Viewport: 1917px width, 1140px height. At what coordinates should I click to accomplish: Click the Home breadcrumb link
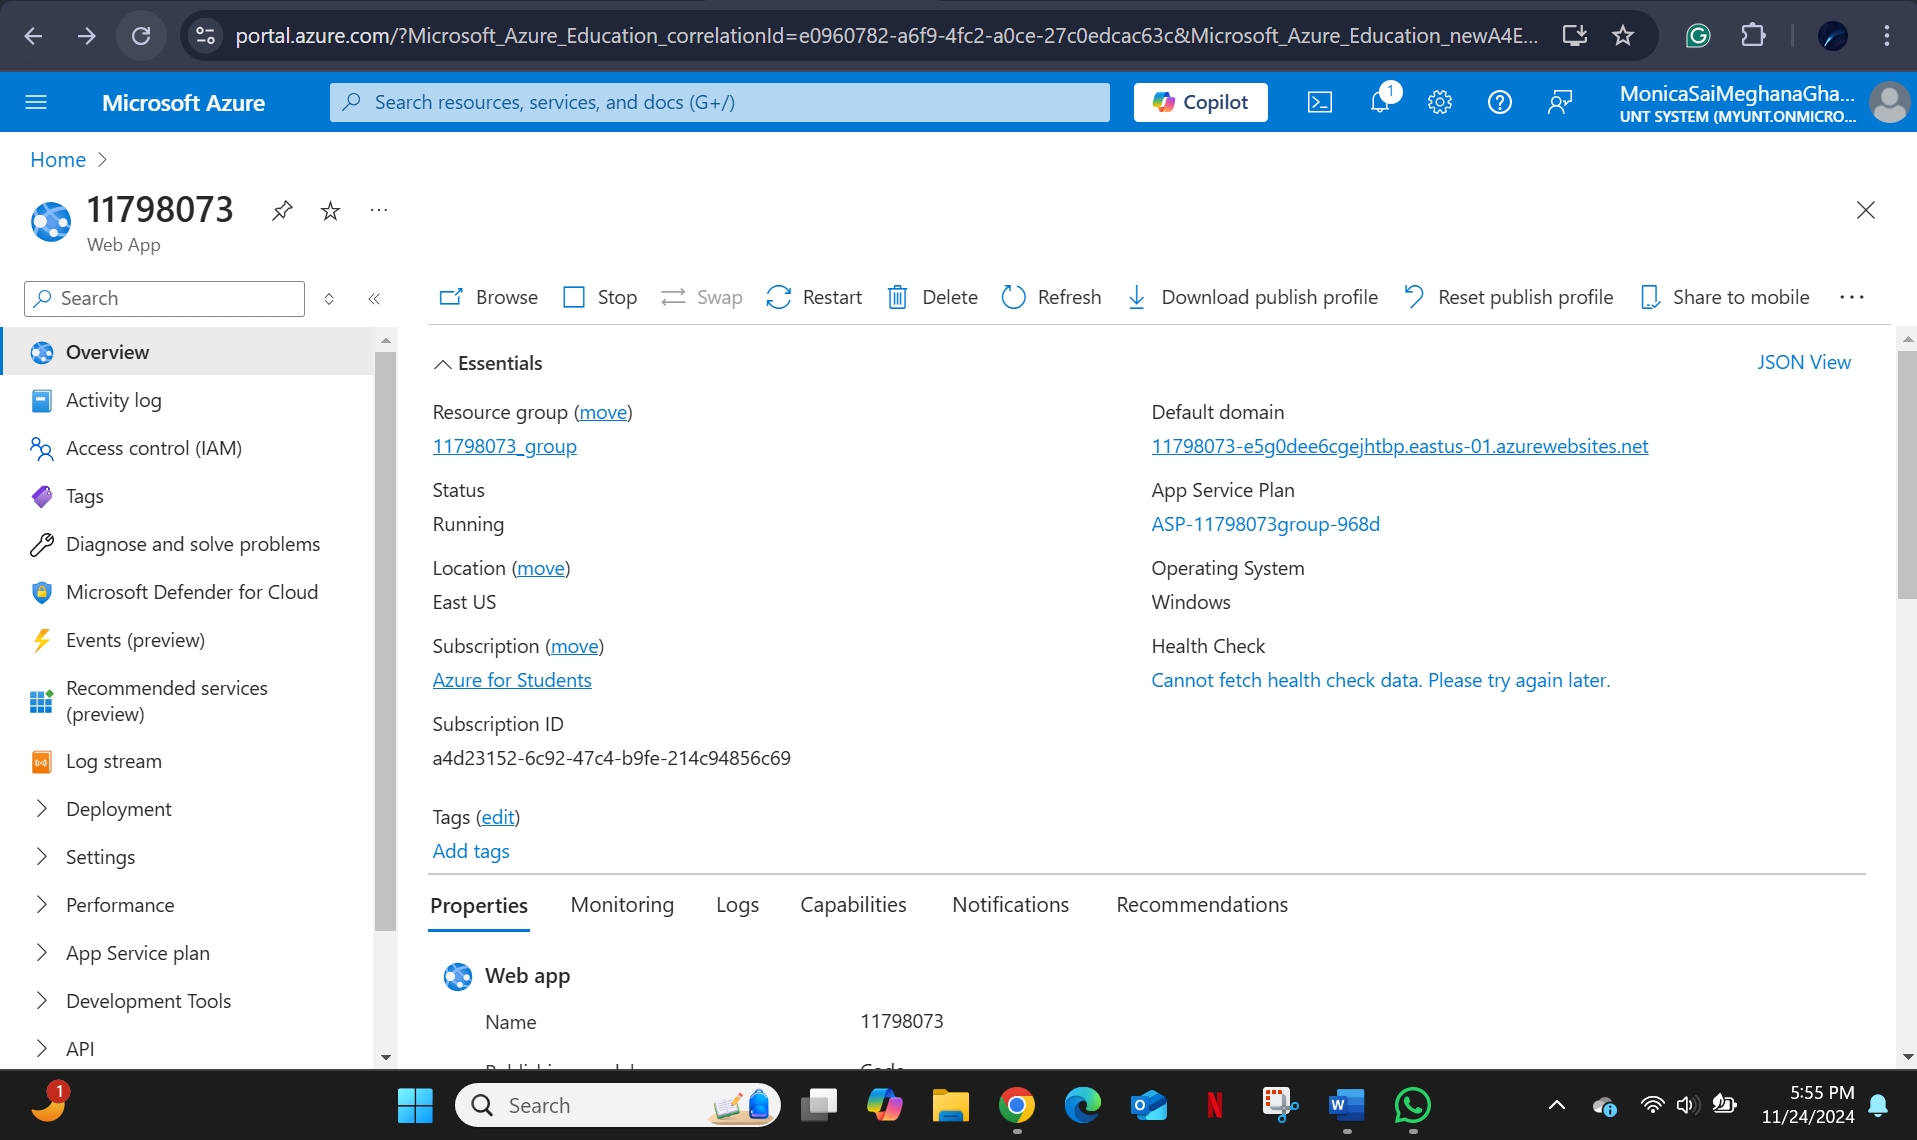coord(58,160)
